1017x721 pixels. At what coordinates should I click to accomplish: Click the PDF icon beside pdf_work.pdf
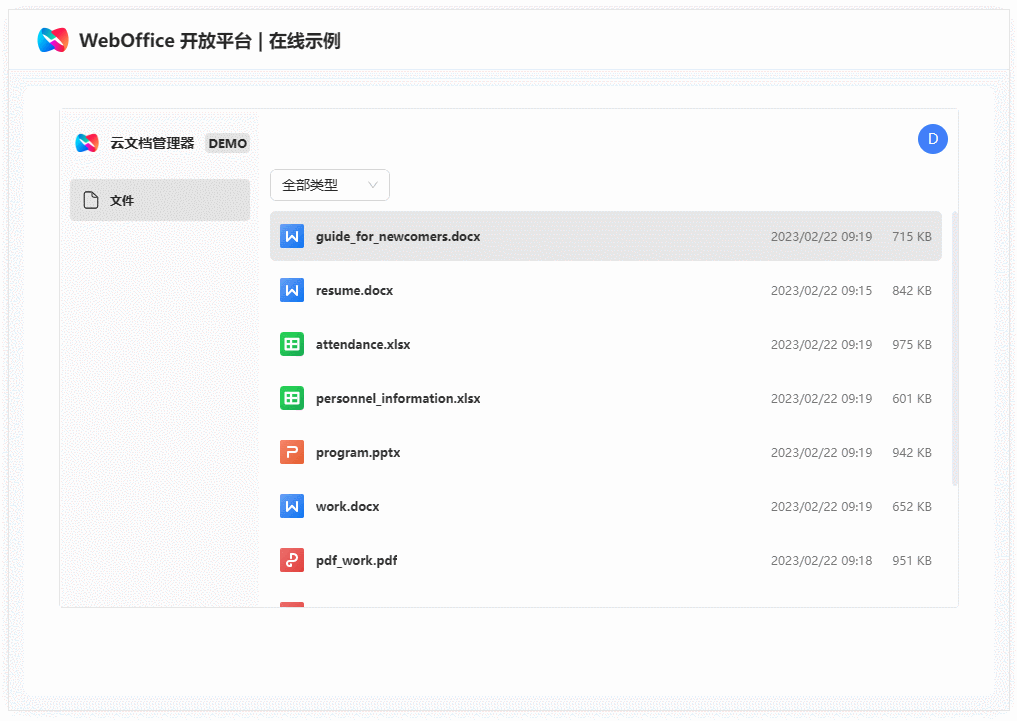click(291, 560)
